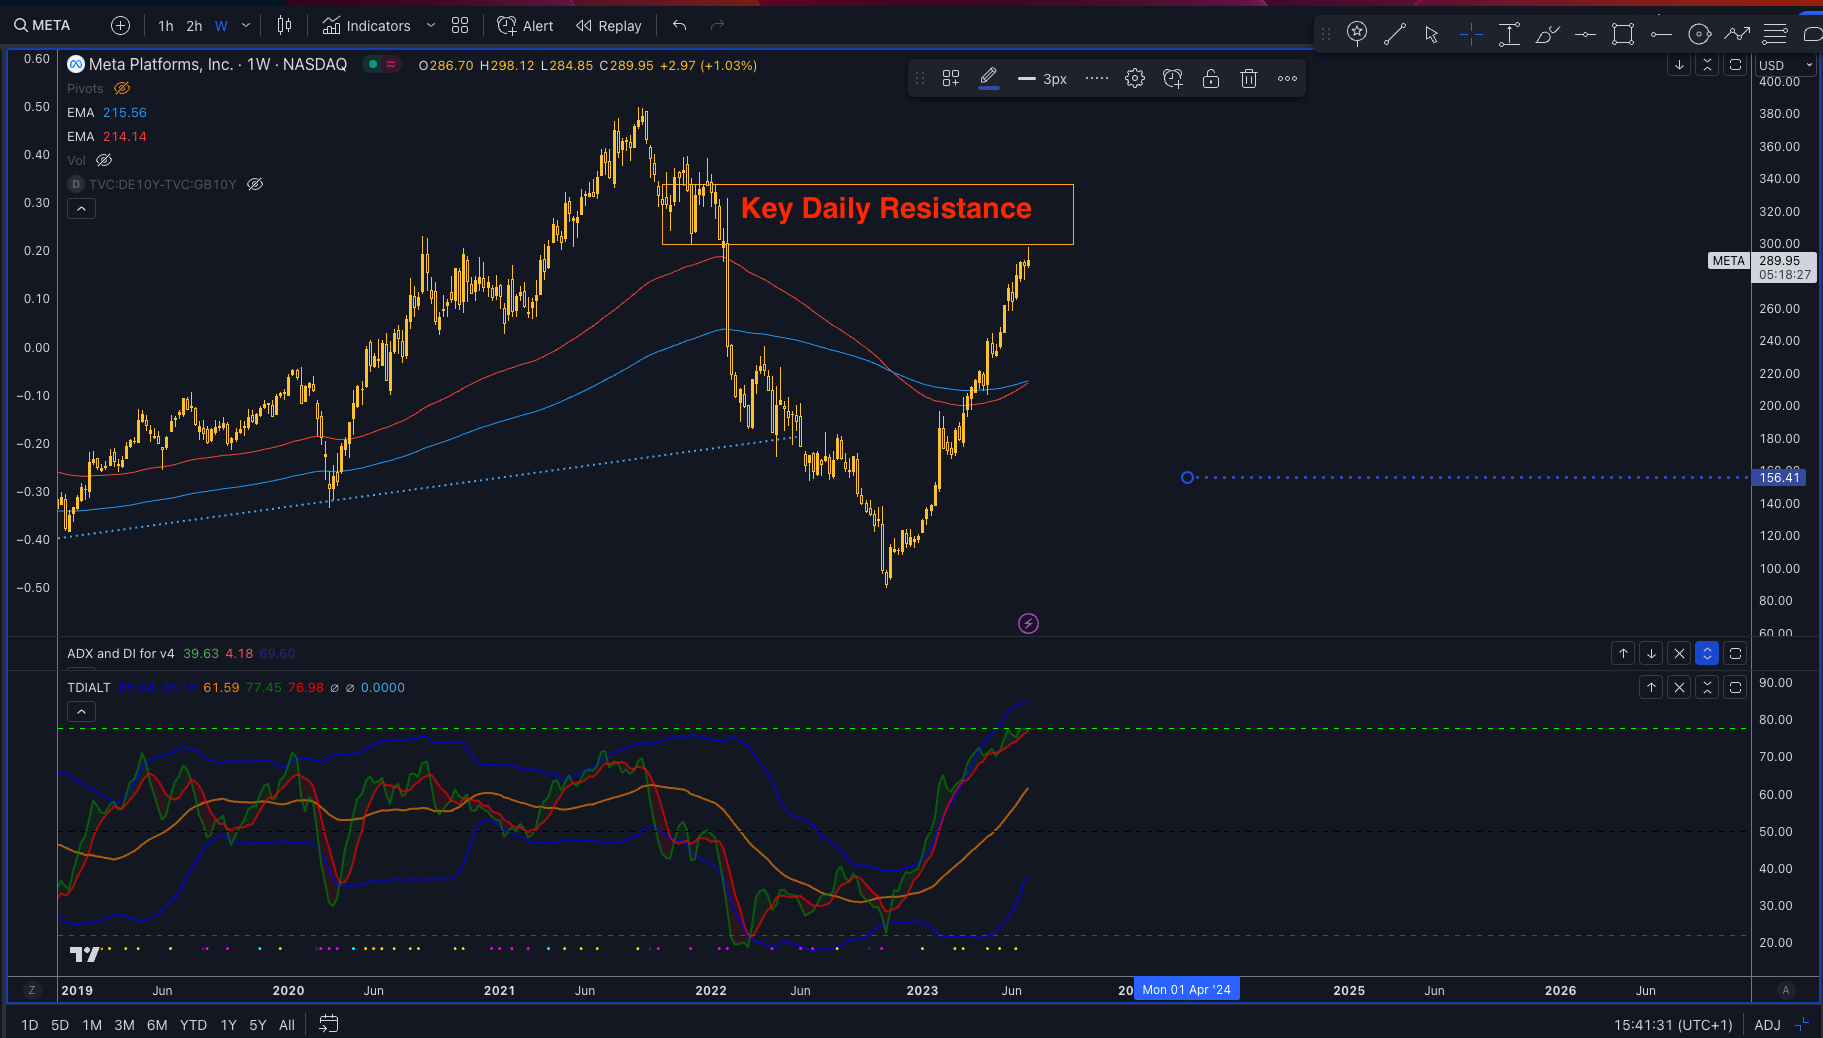Move the TDIALT pane up

click(1651, 687)
